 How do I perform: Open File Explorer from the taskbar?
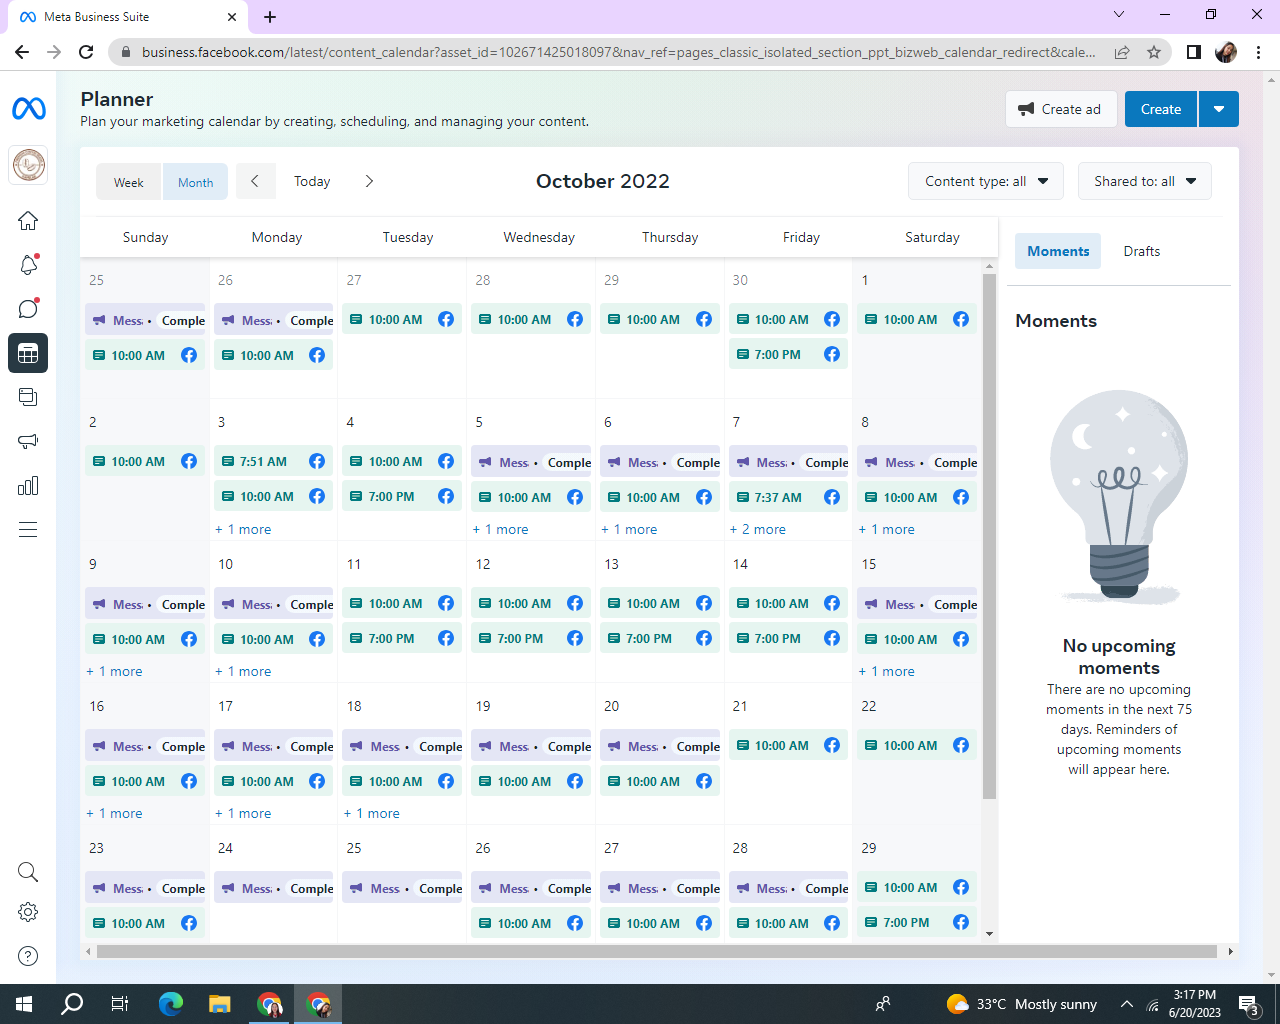tap(220, 1004)
